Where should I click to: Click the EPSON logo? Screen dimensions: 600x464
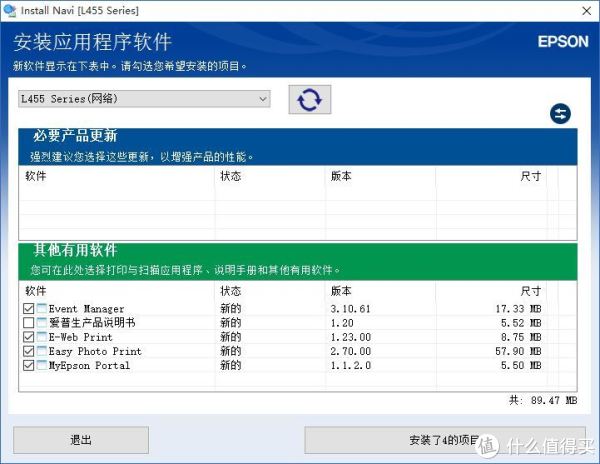tap(563, 42)
